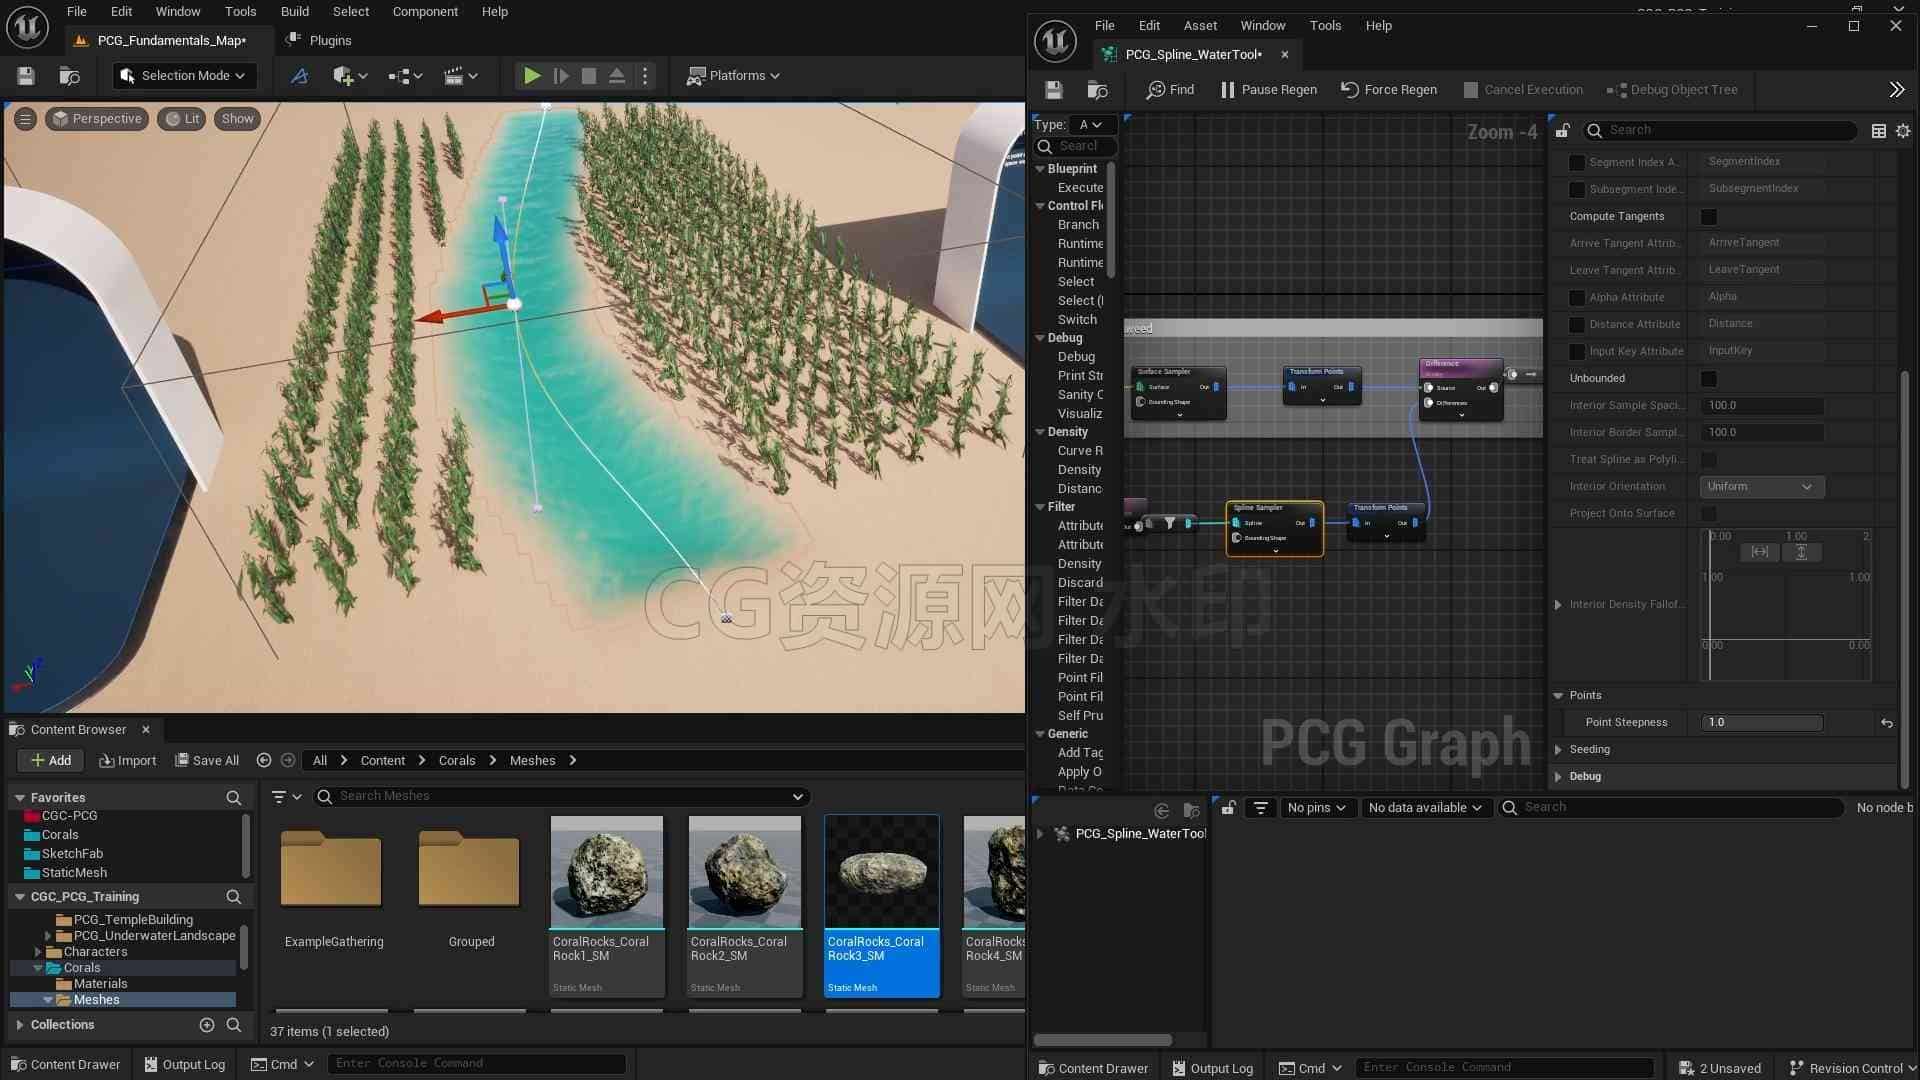Open the viewport hamburger options menu
Screen dimensions: 1920x1080
coord(26,119)
